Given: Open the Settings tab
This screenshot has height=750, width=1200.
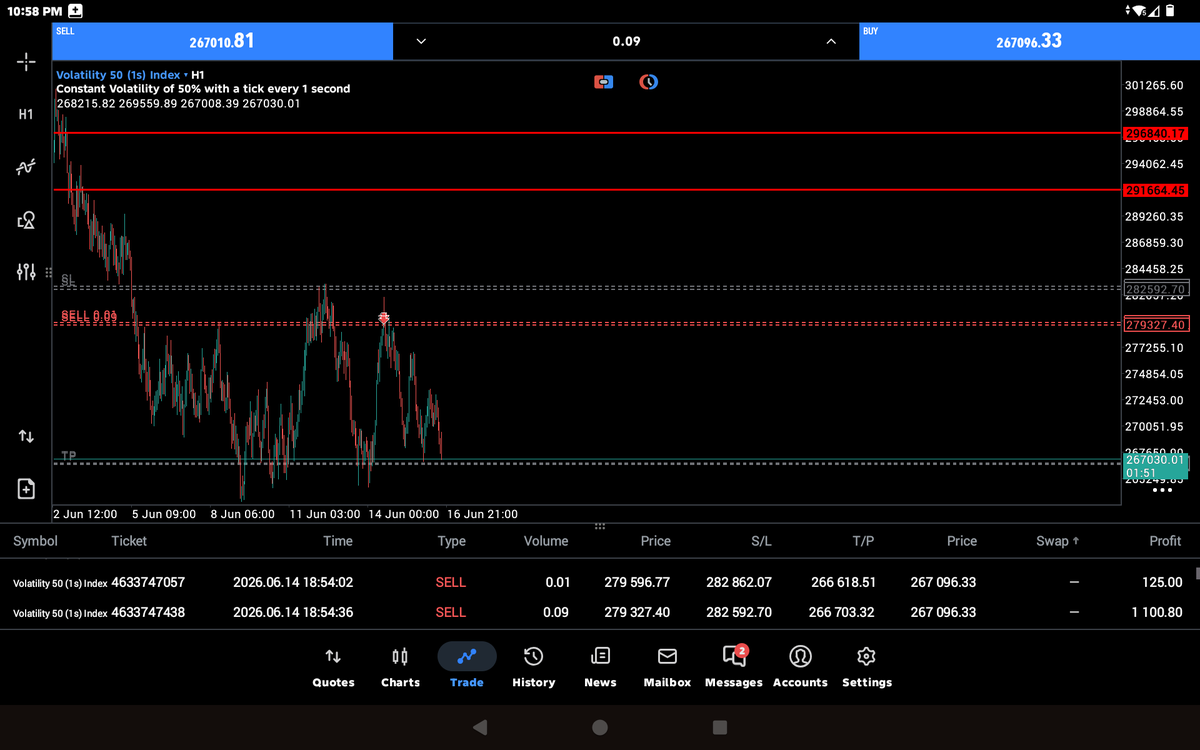Looking at the screenshot, I should coord(867,667).
